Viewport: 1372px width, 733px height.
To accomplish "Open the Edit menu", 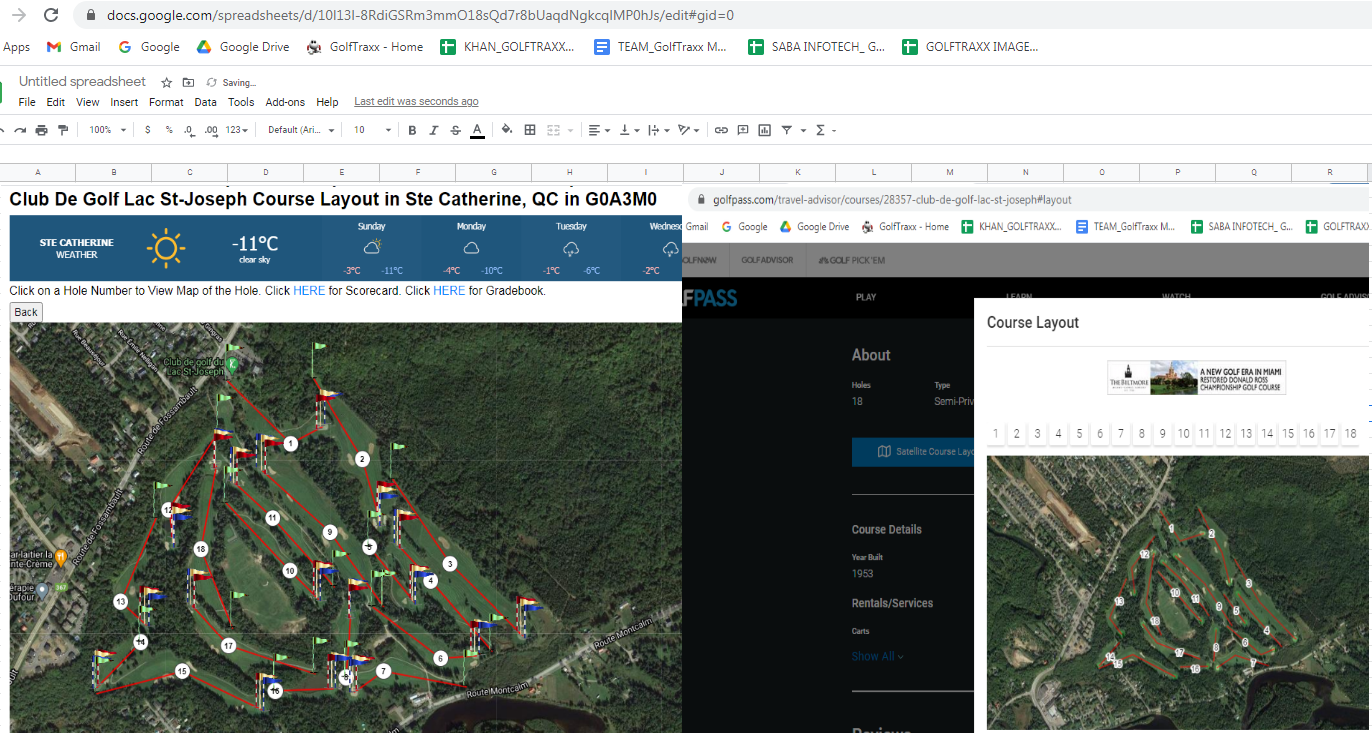I will (x=56, y=102).
